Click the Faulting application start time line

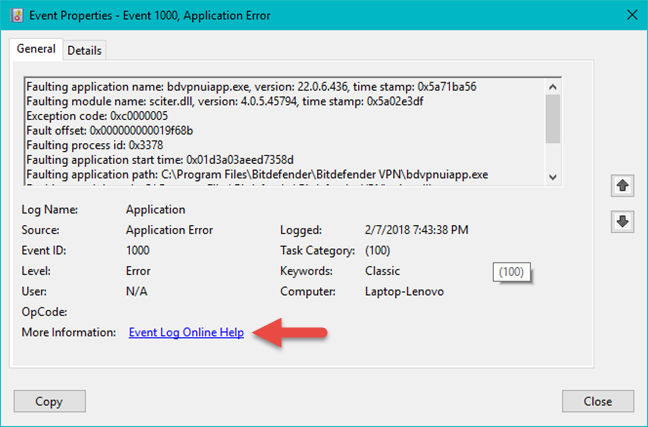160,160
